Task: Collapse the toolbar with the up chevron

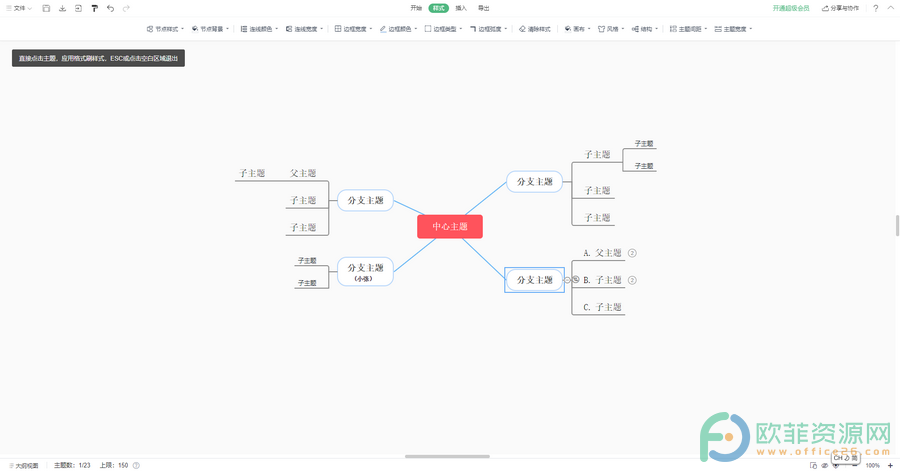Action: [891, 8]
